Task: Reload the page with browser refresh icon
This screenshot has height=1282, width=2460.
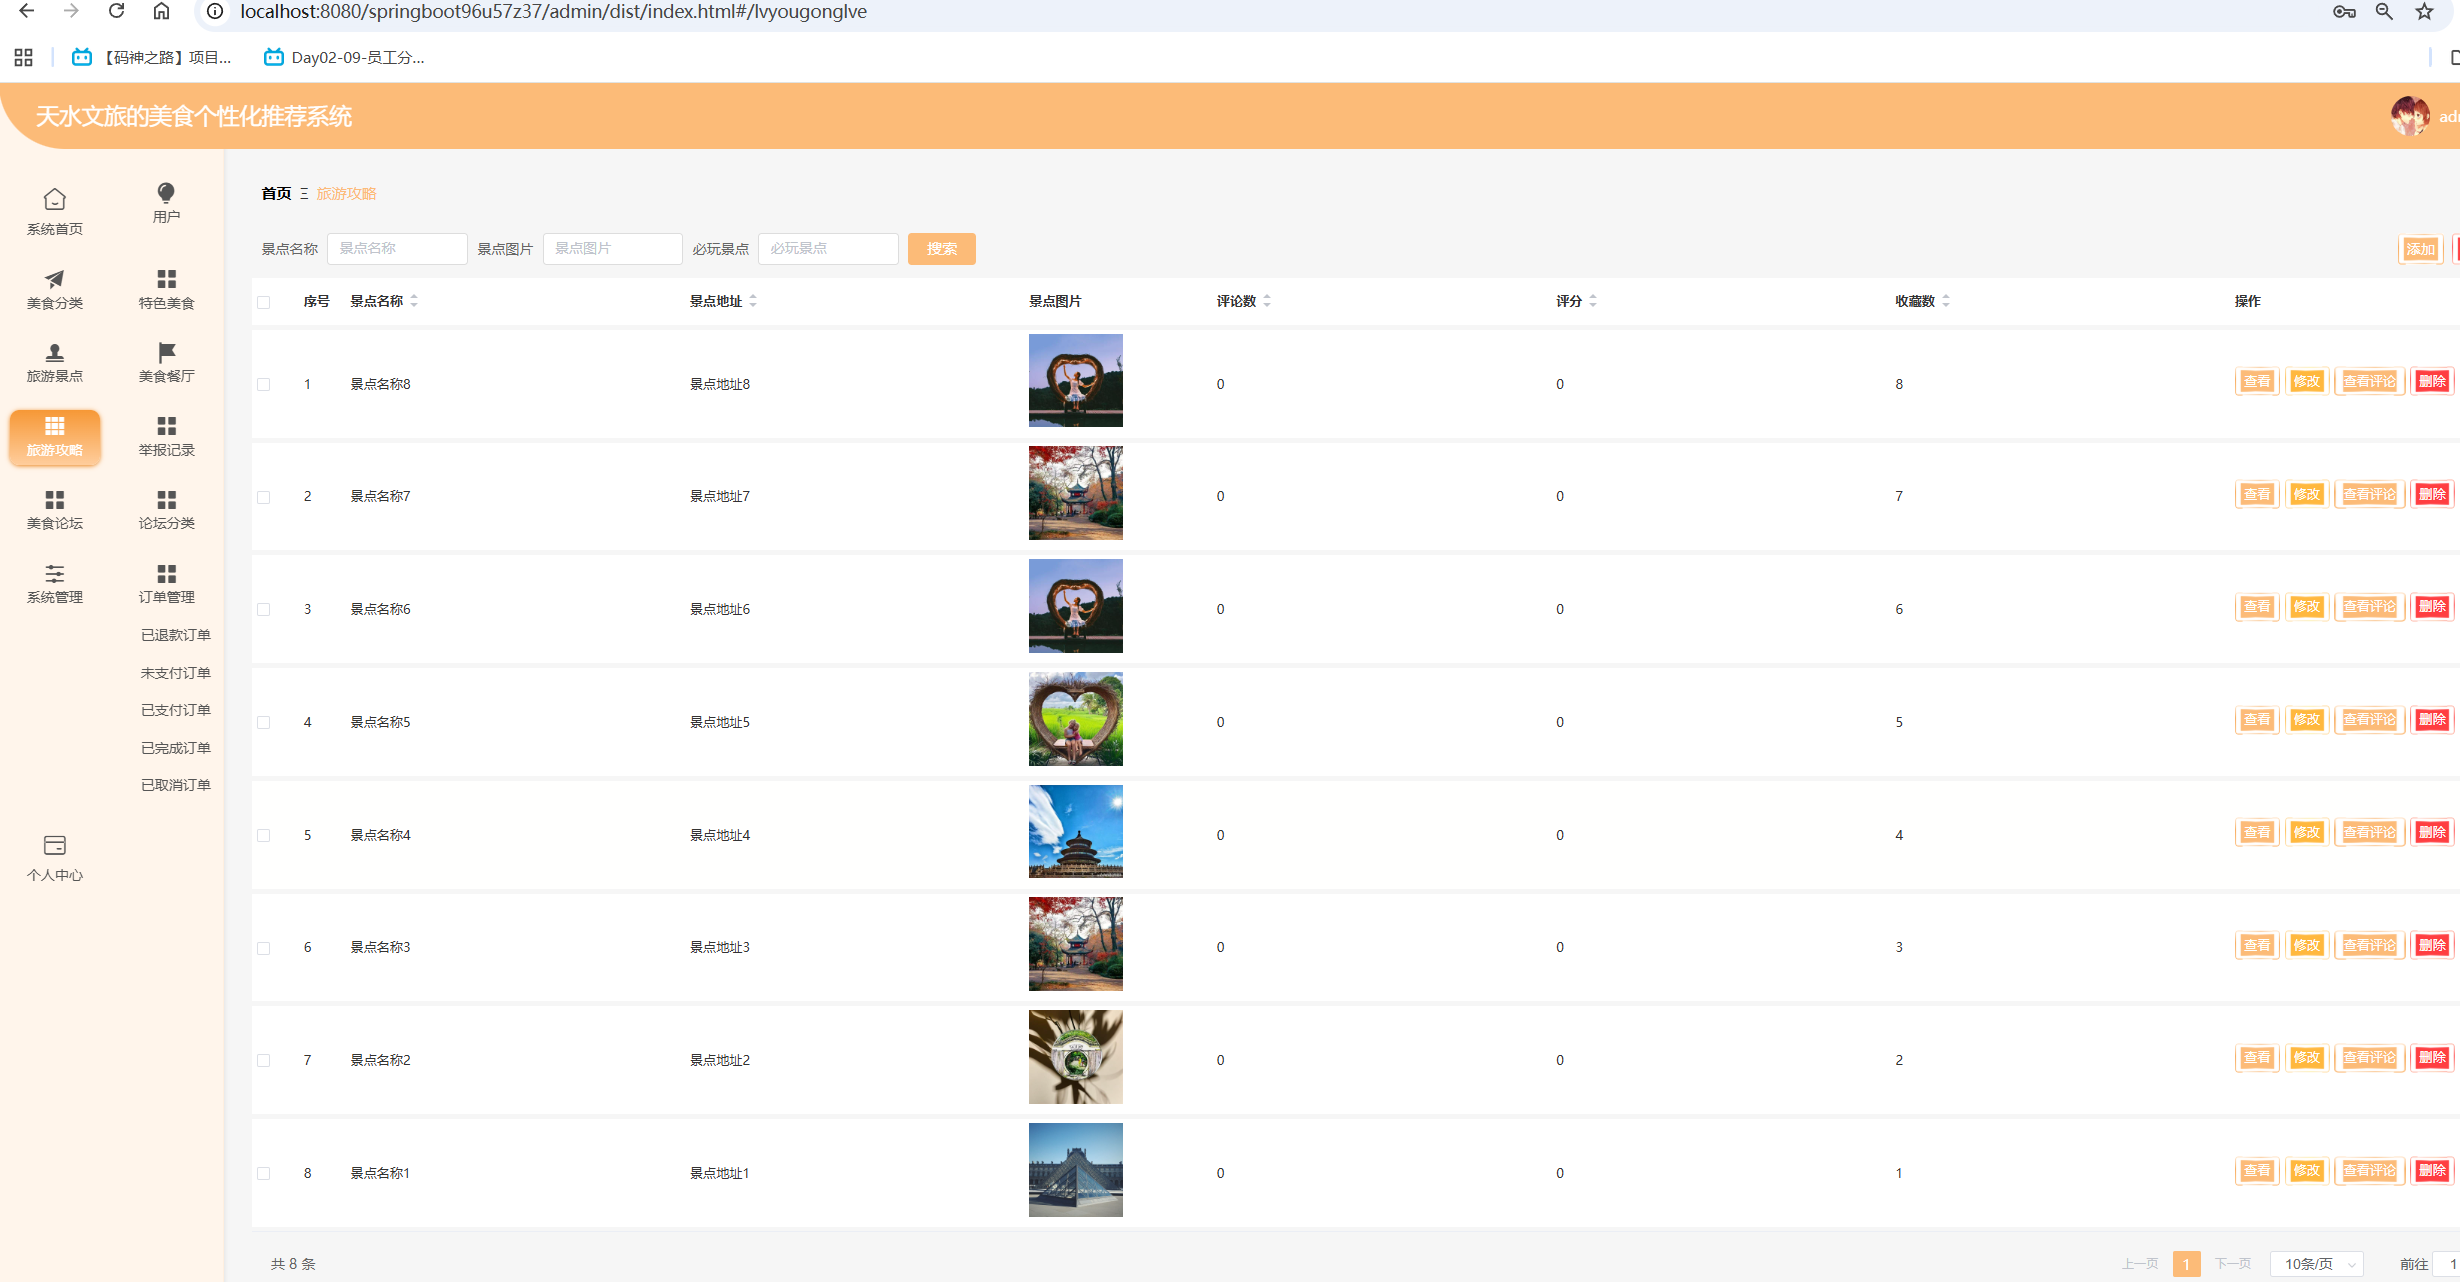Action: [117, 11]
